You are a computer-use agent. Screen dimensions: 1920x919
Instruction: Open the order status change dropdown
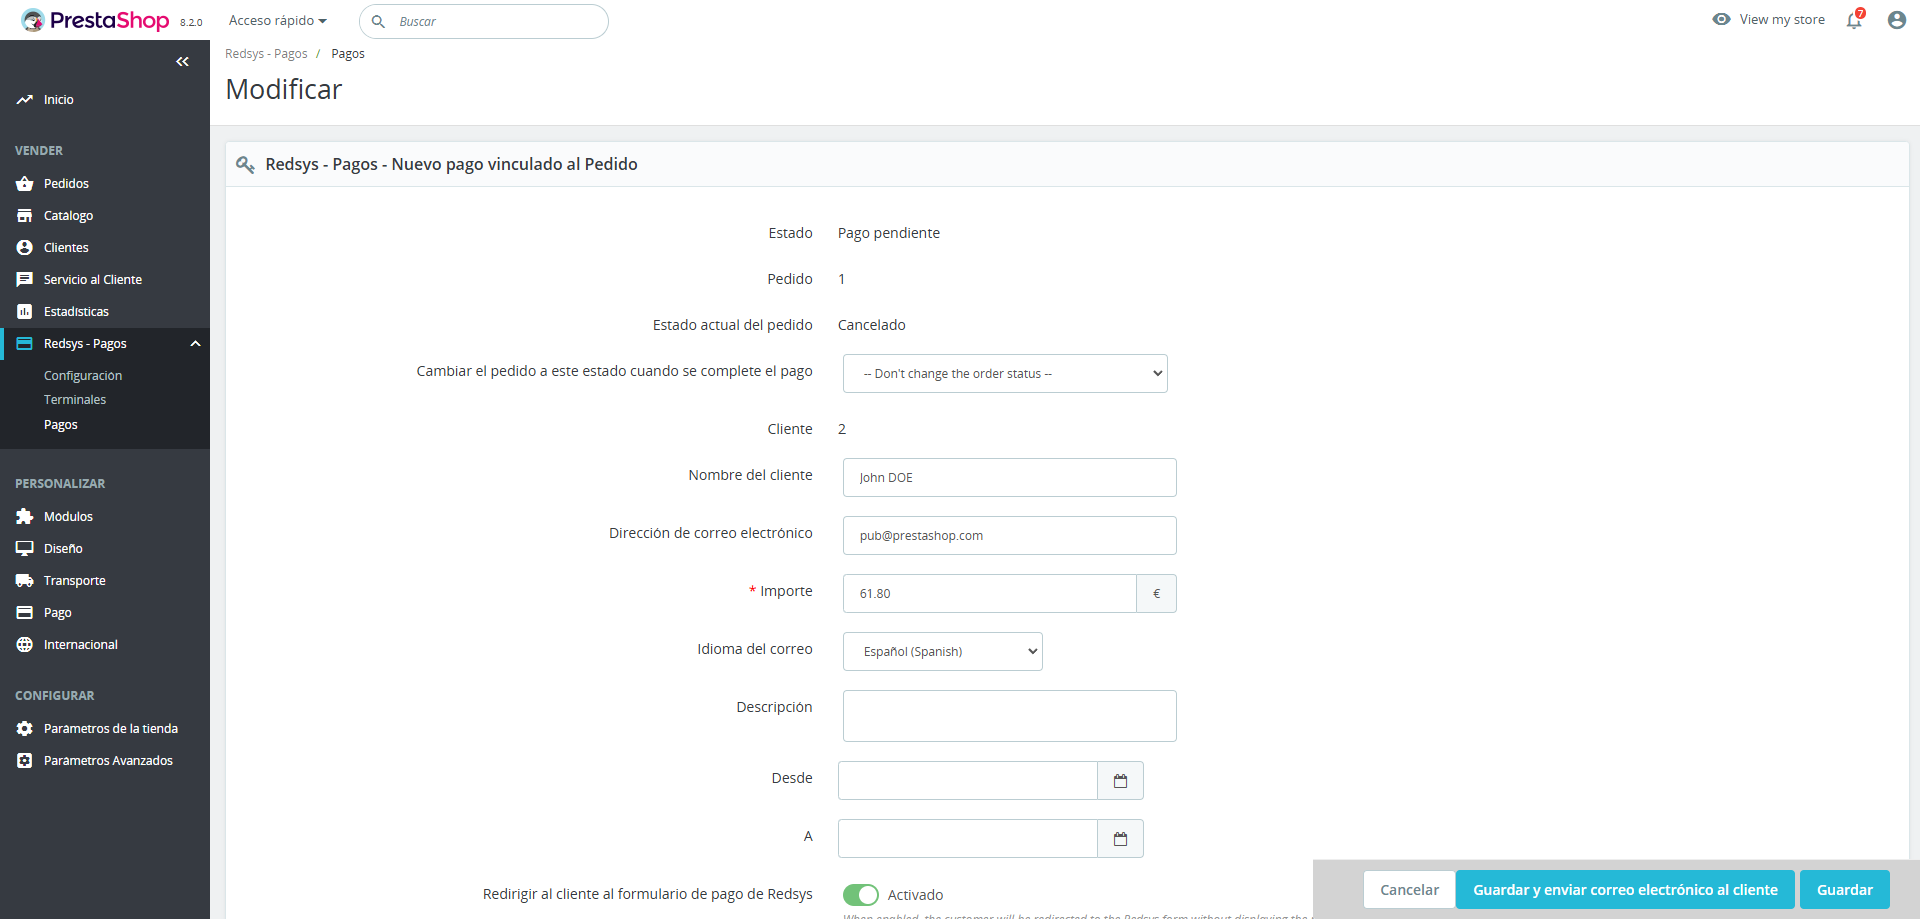coord(1005,374)
